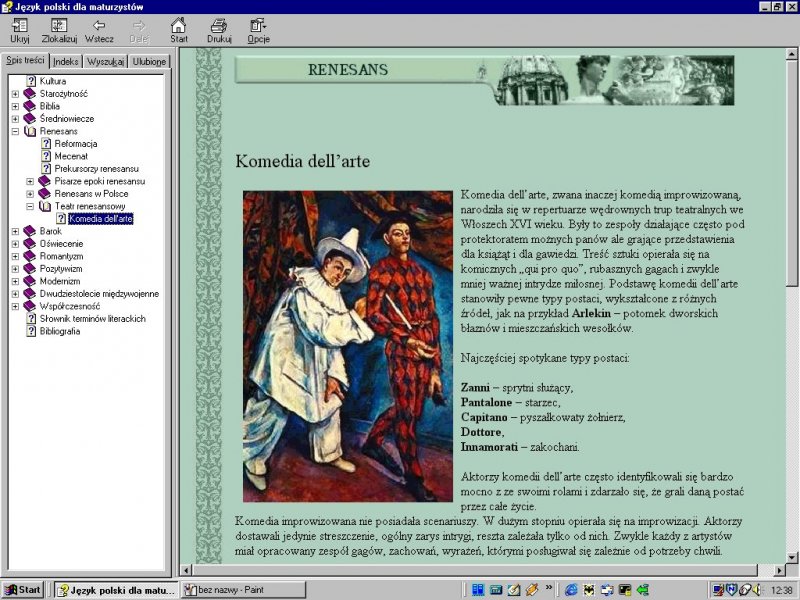Click the Pierrot and Harlequin painting
The image size is (800, 600).
coord(348,346)
